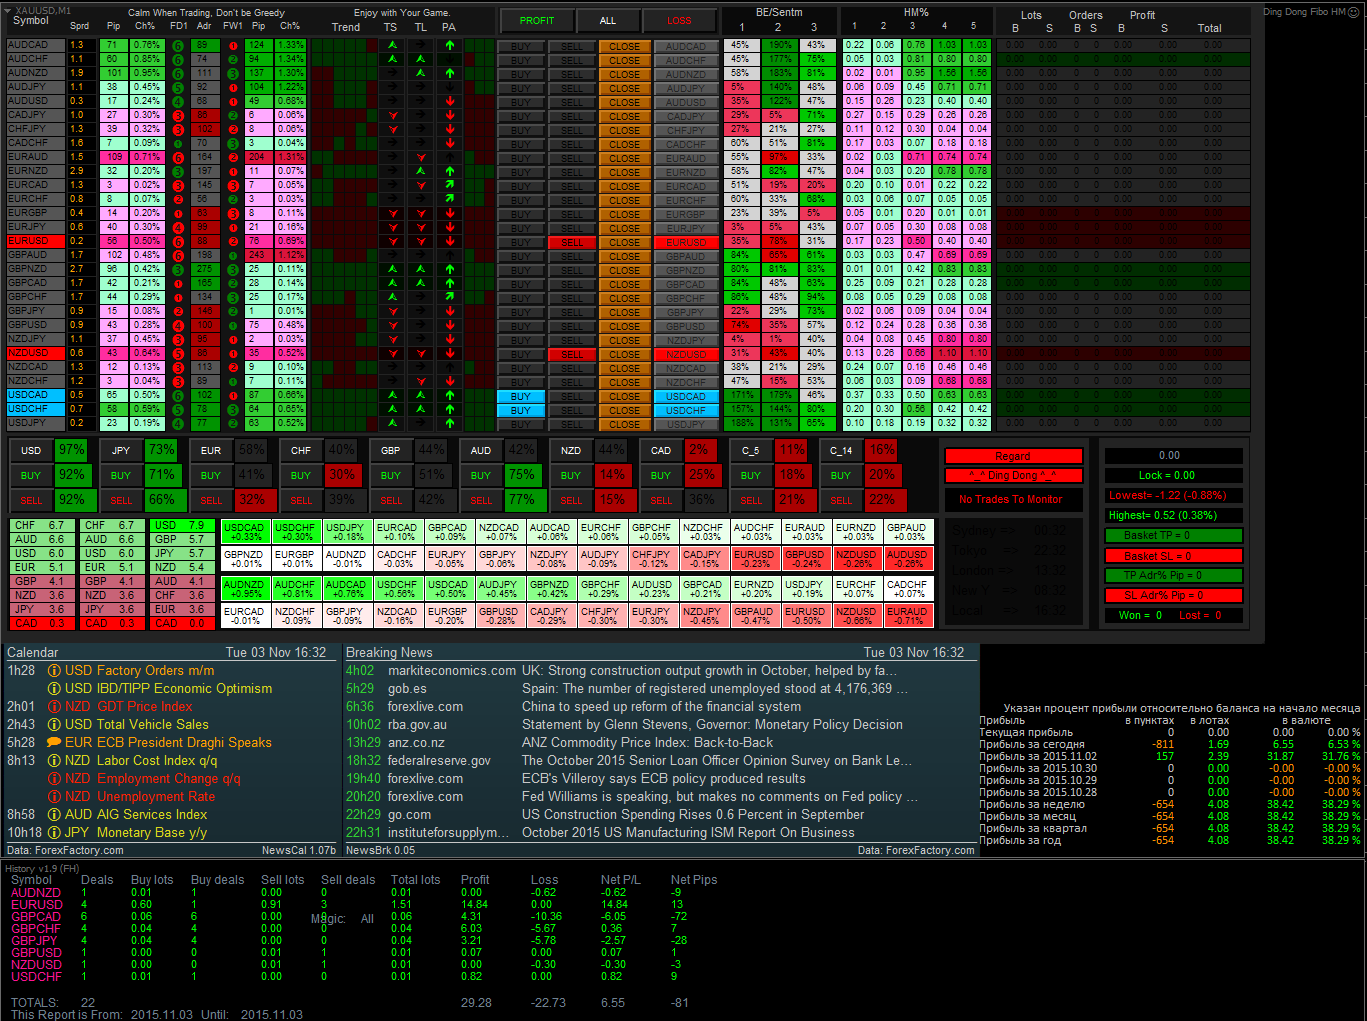Click GBP currency strength button

(391, 450)
